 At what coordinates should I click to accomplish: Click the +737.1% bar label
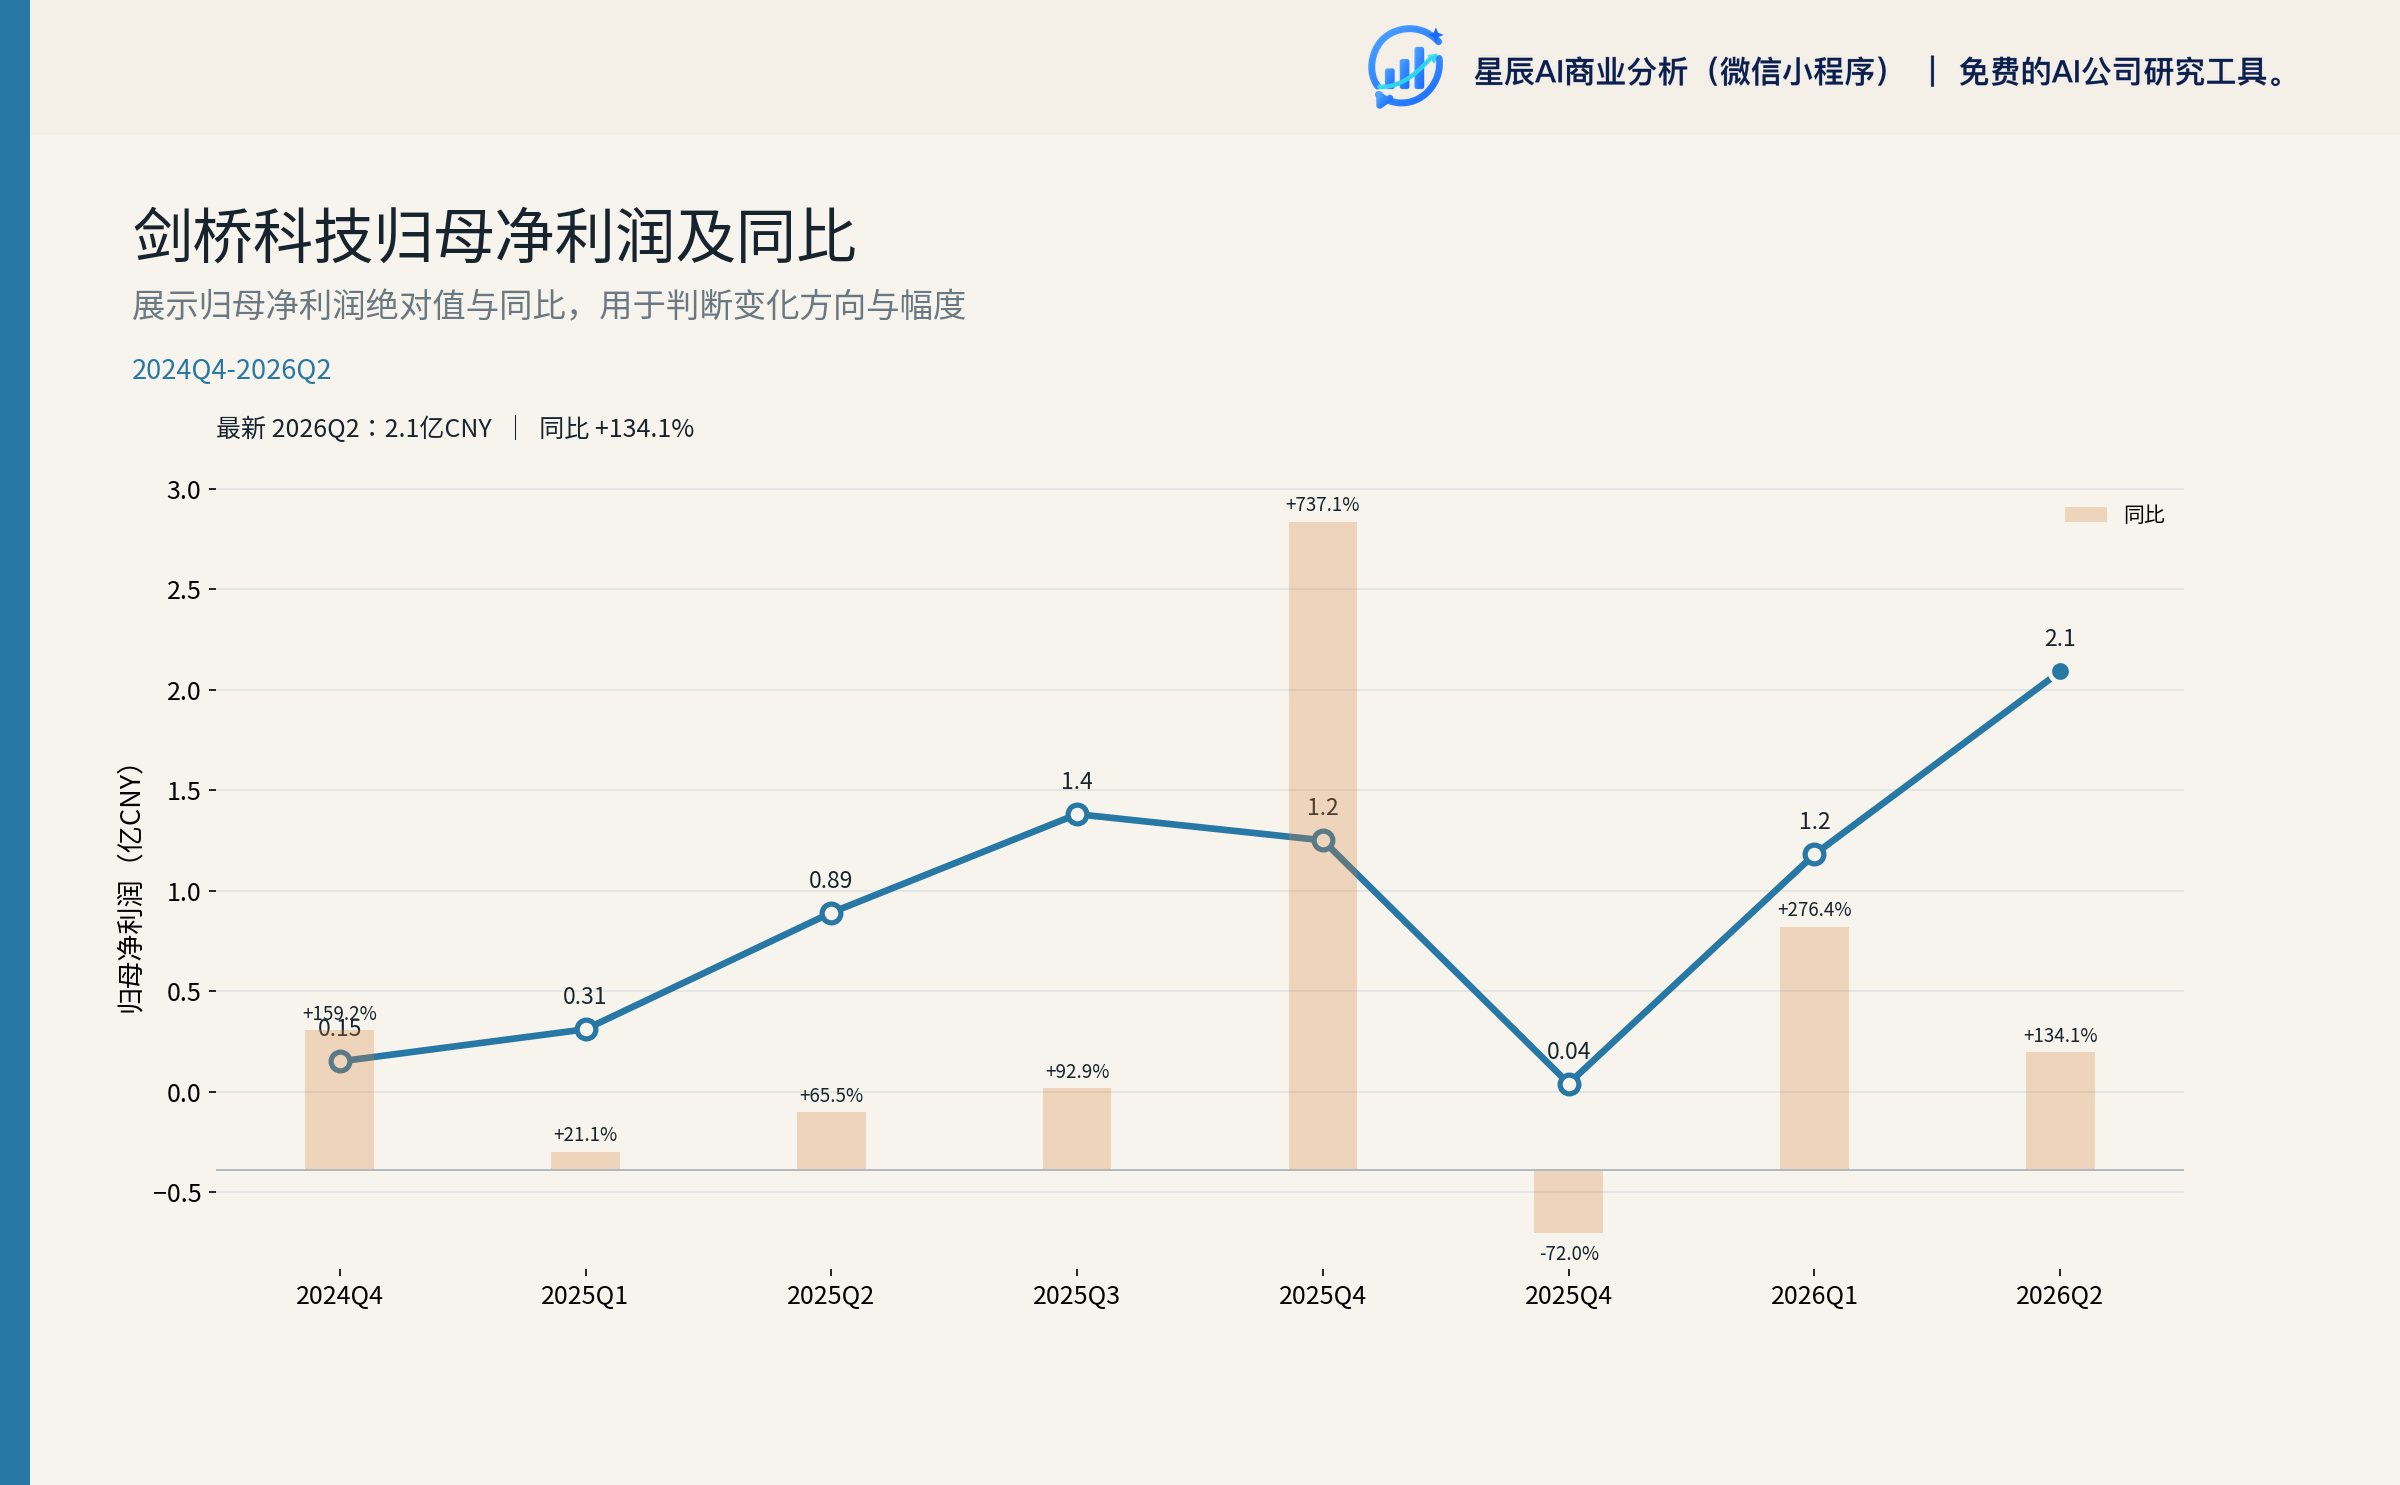point(1322,504)
